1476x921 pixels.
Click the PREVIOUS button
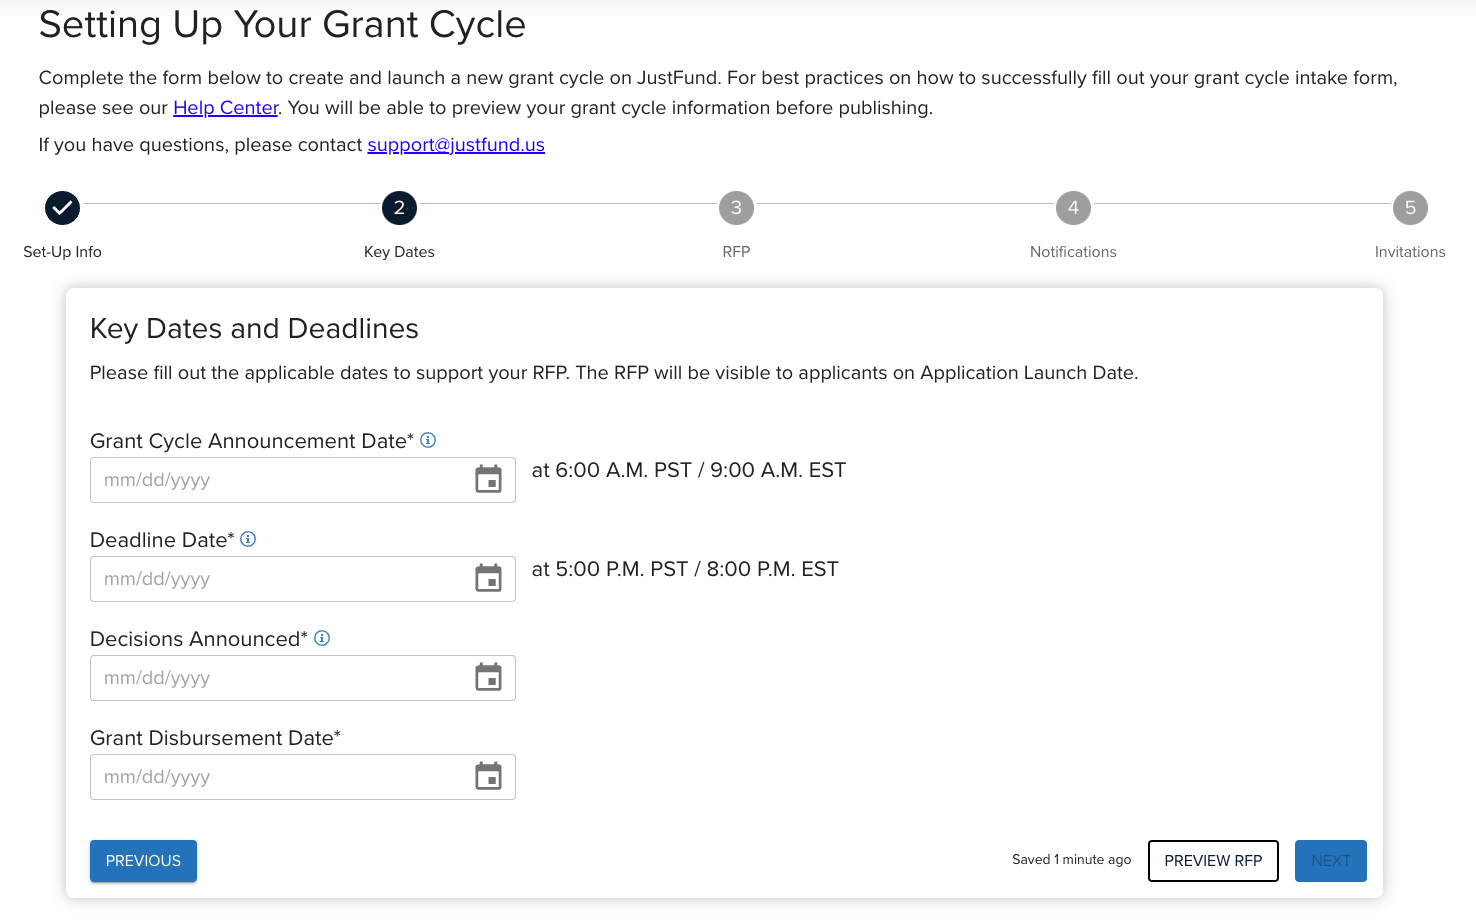[x=143, y=861]
